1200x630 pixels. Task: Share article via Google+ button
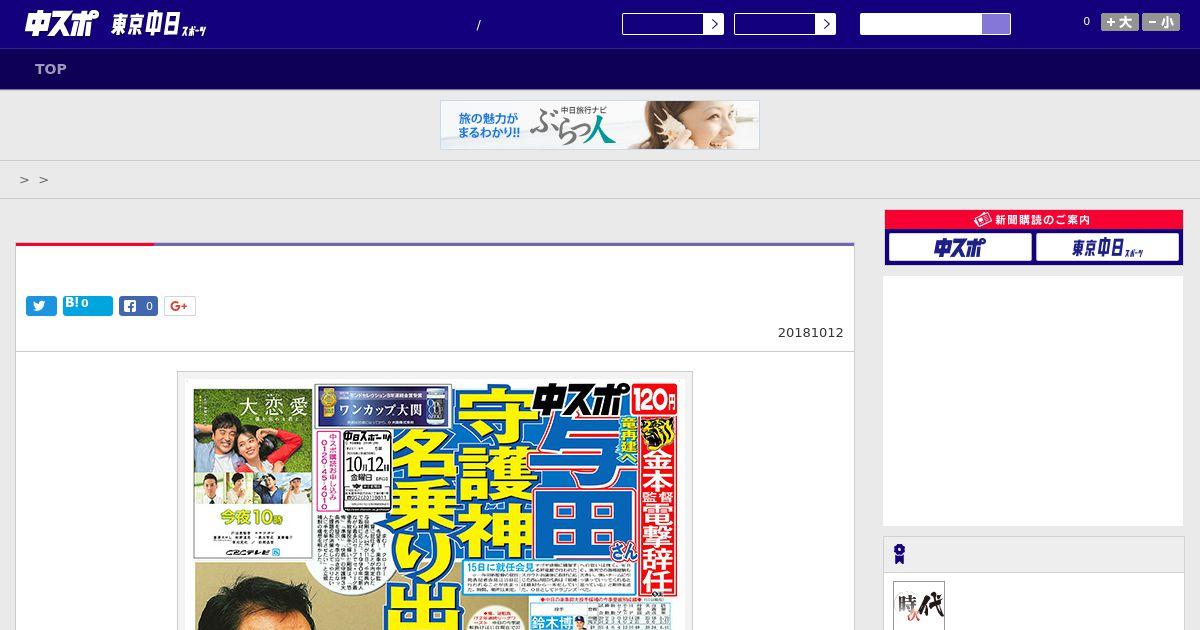[180, 306]
